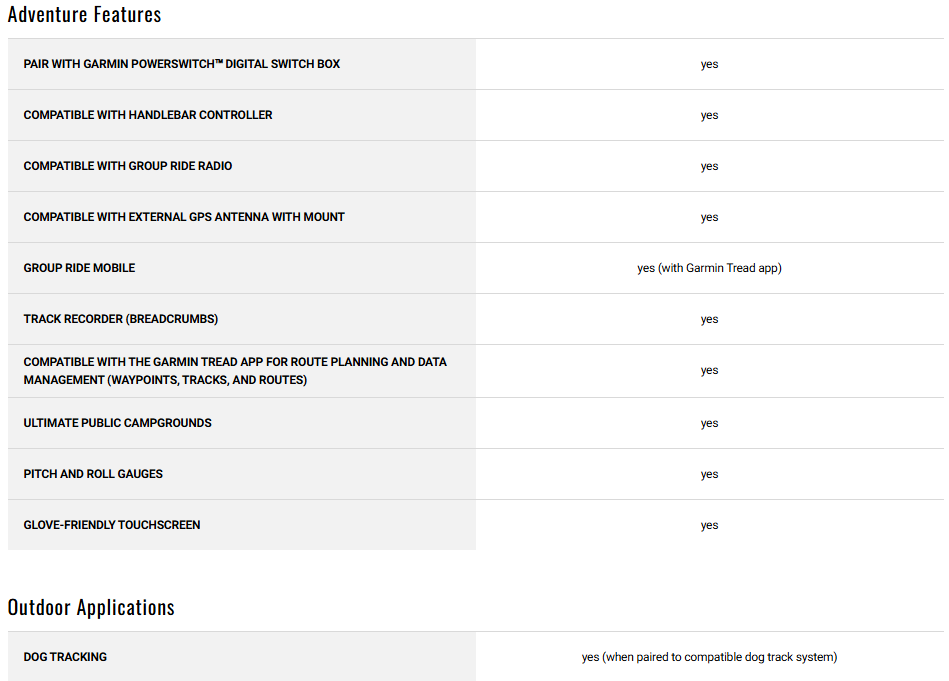Click Ultimate Public Campgrounds label
This screenshot has height=681, width=949.
coord(117,423)
